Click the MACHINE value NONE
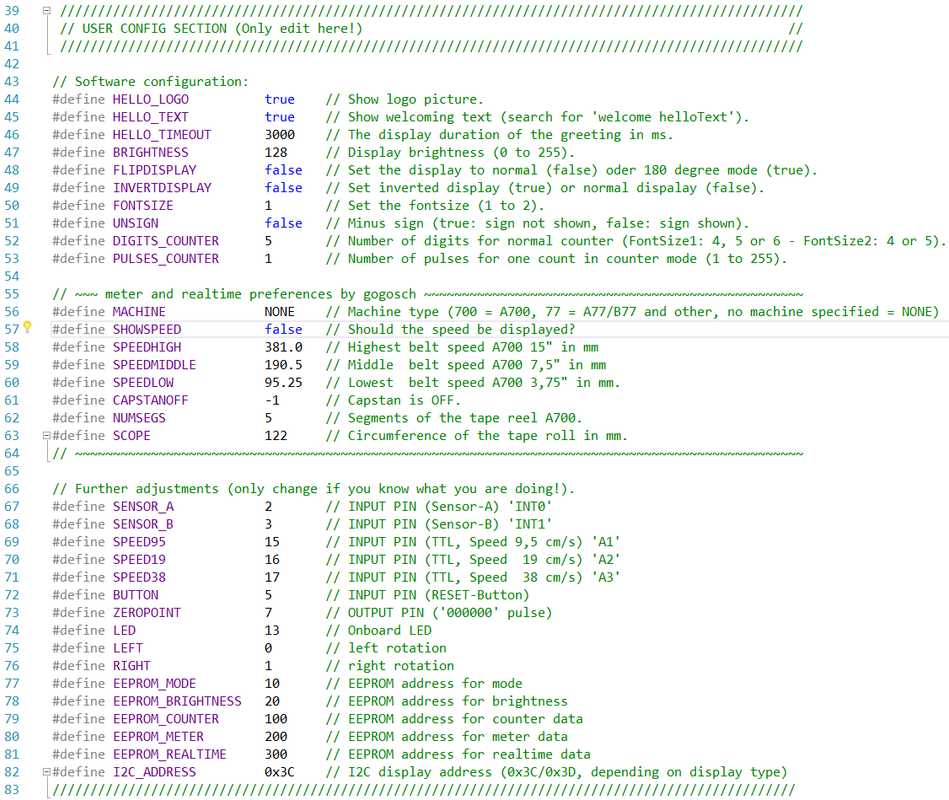The height and width of the screenshot is (800, 949). 280,312
